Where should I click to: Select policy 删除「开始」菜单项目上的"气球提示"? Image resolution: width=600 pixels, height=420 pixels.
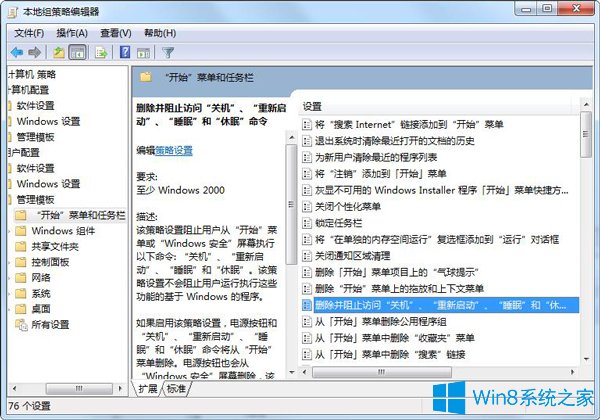coord(390,272)
